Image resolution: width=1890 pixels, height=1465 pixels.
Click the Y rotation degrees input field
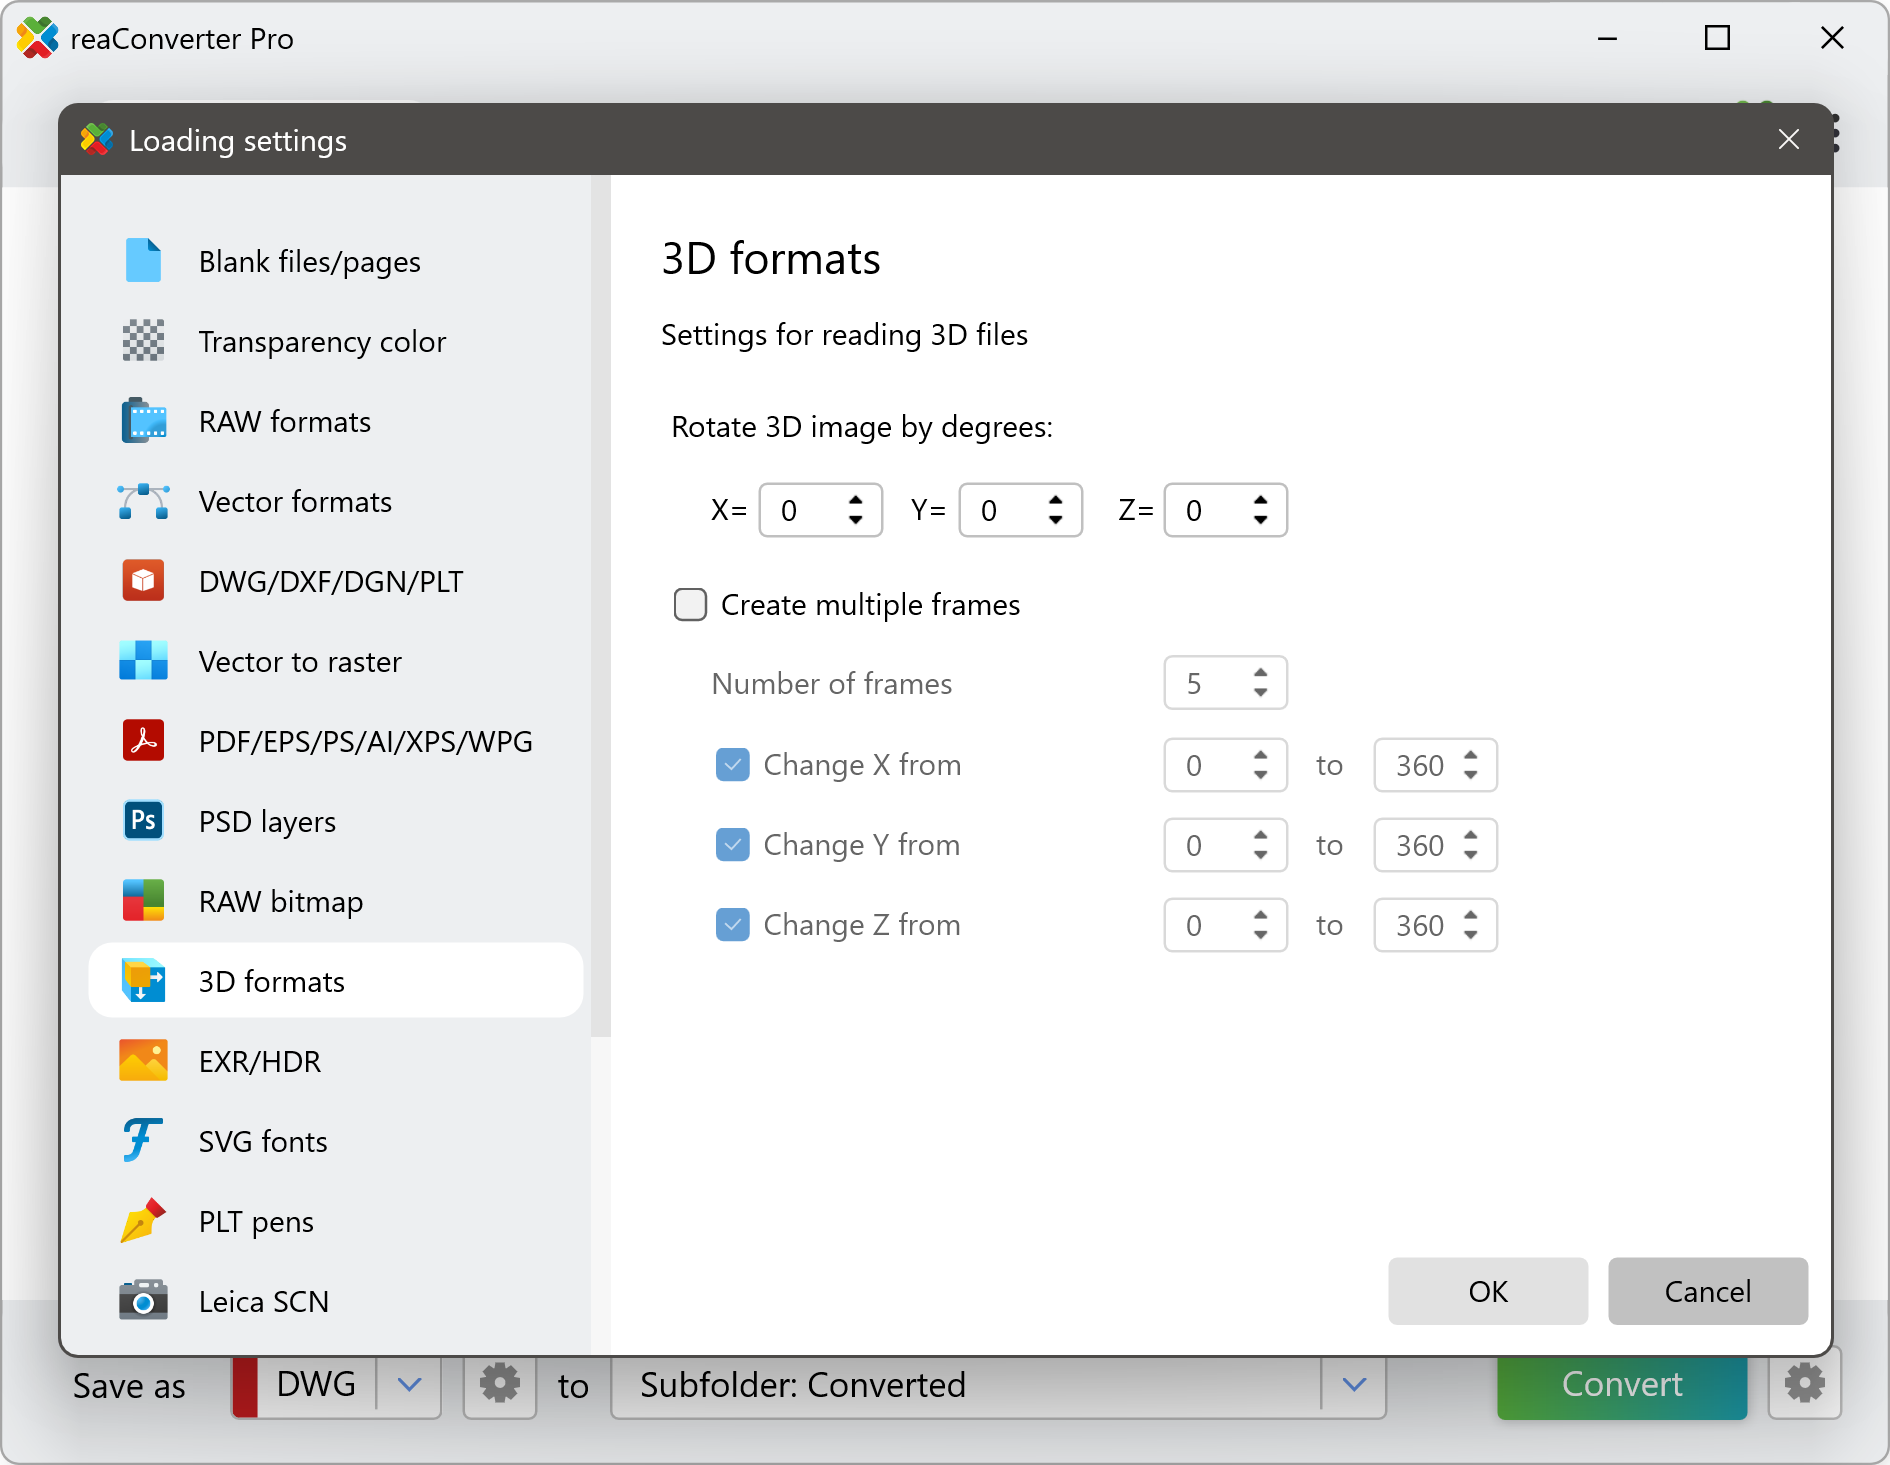tap(1005, 511)
